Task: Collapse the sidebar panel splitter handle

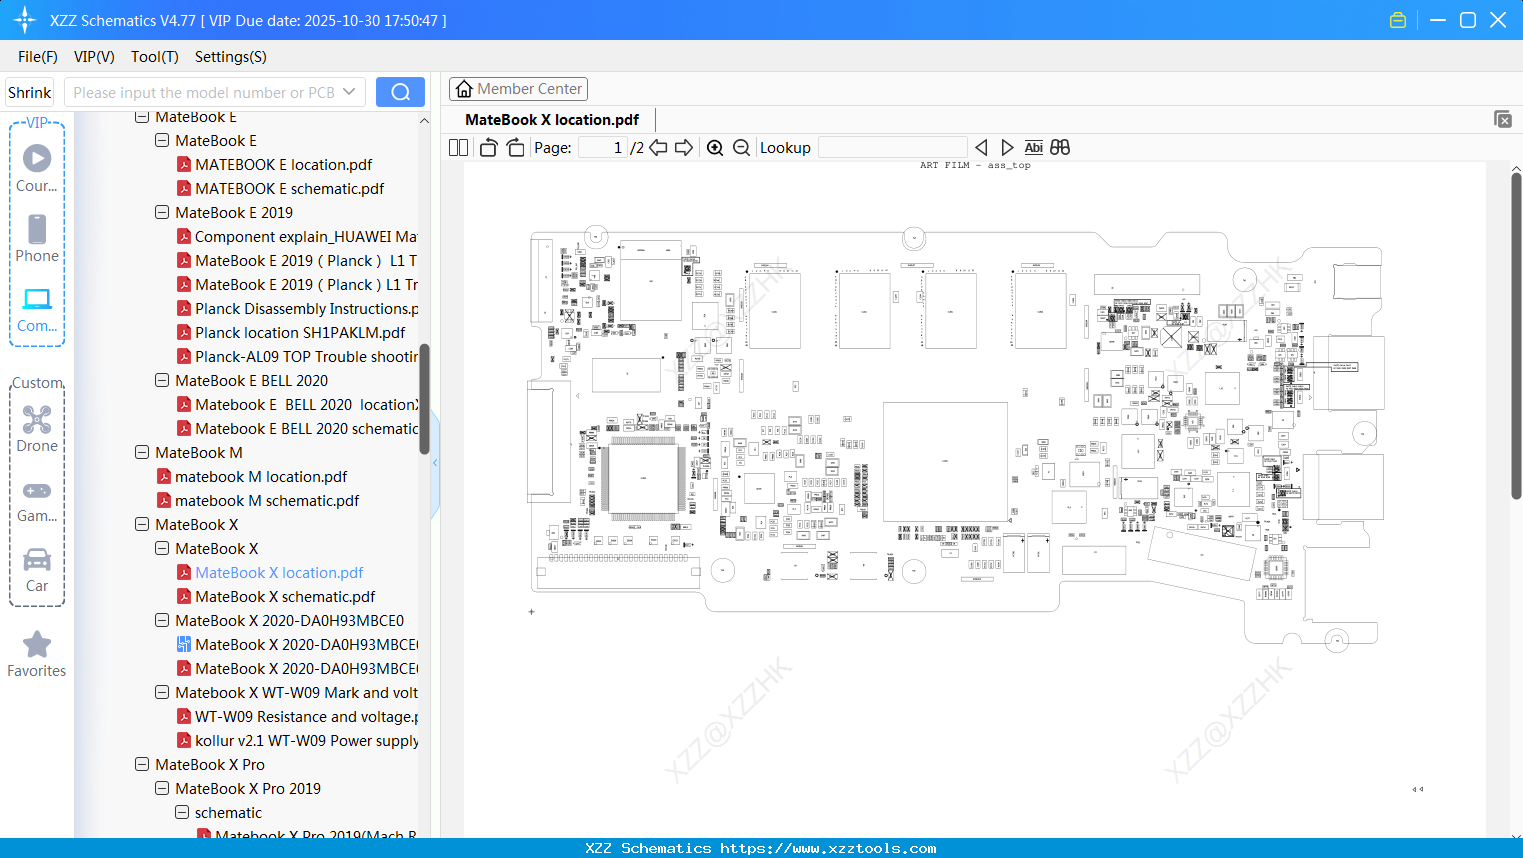Action: coord(435,463)
